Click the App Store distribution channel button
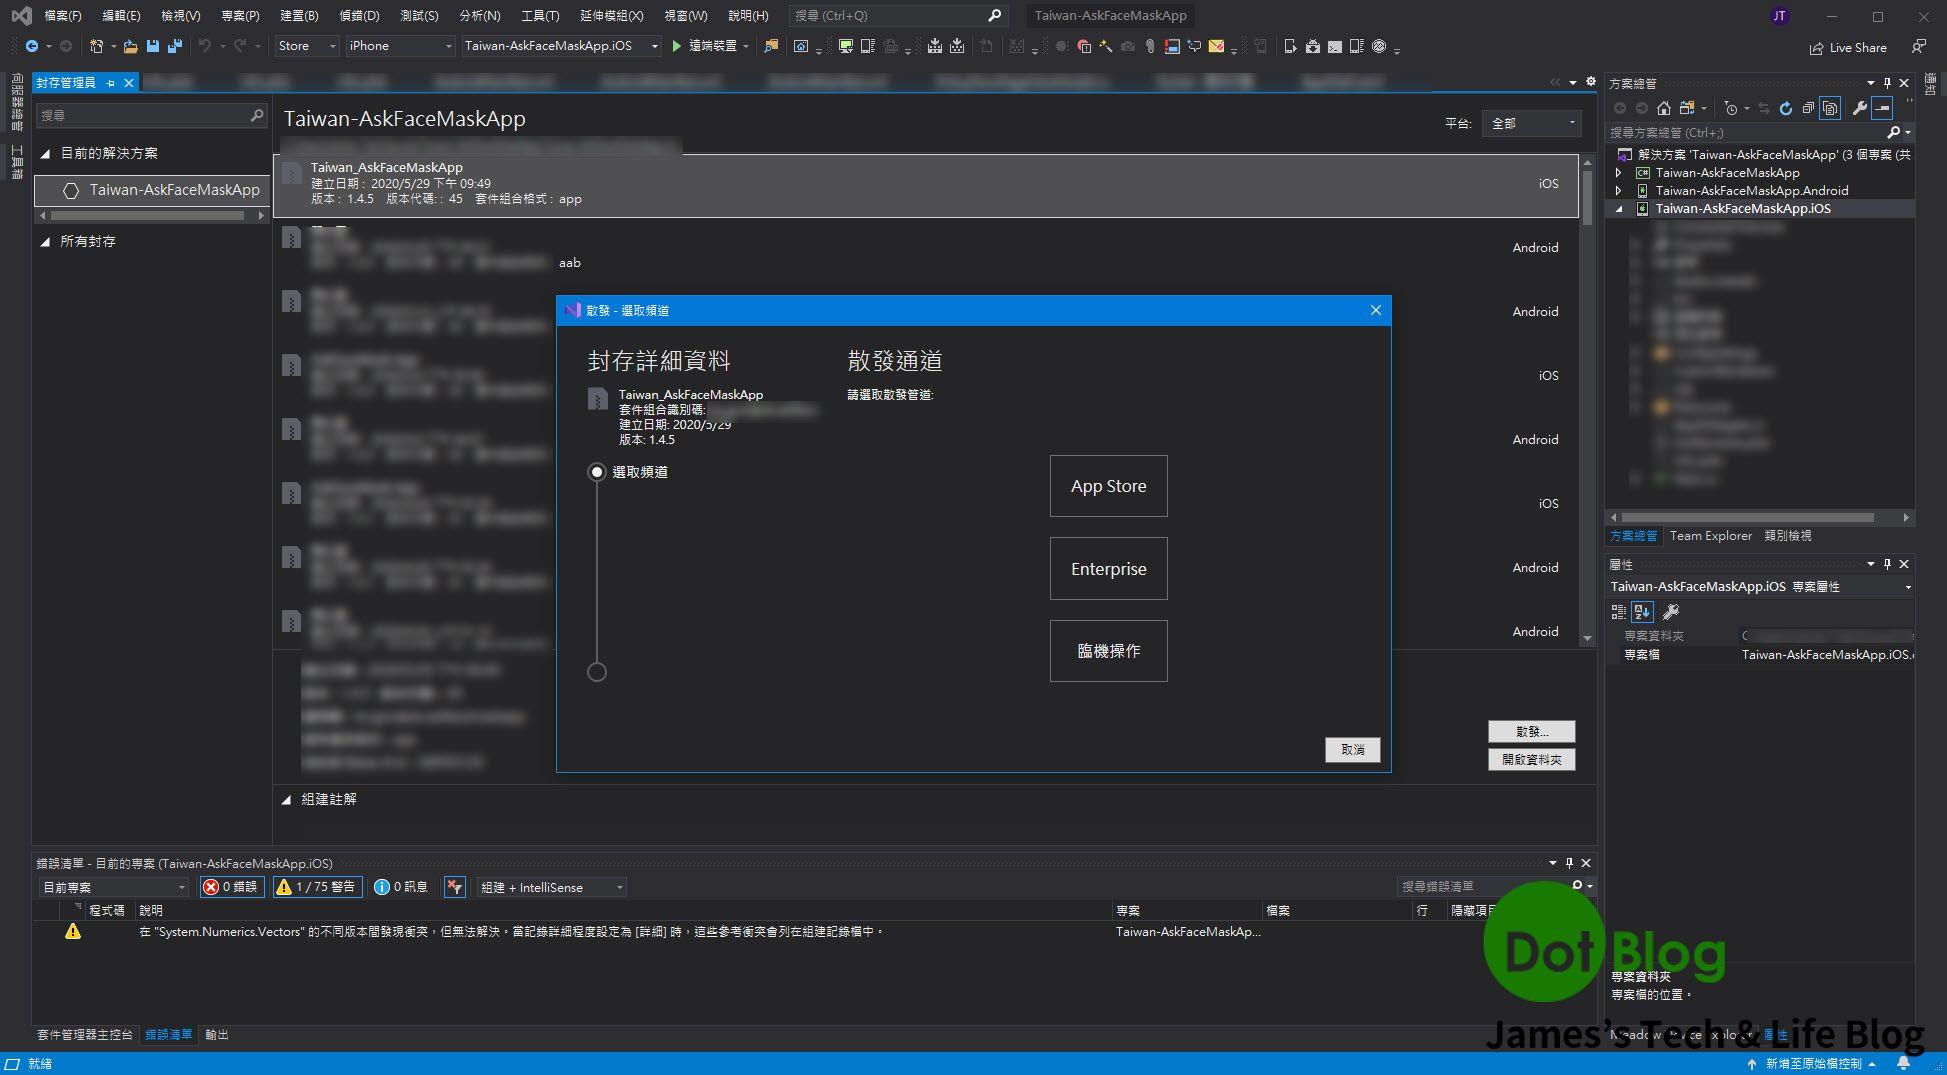1947x1075 pixels. [1108, 486]
